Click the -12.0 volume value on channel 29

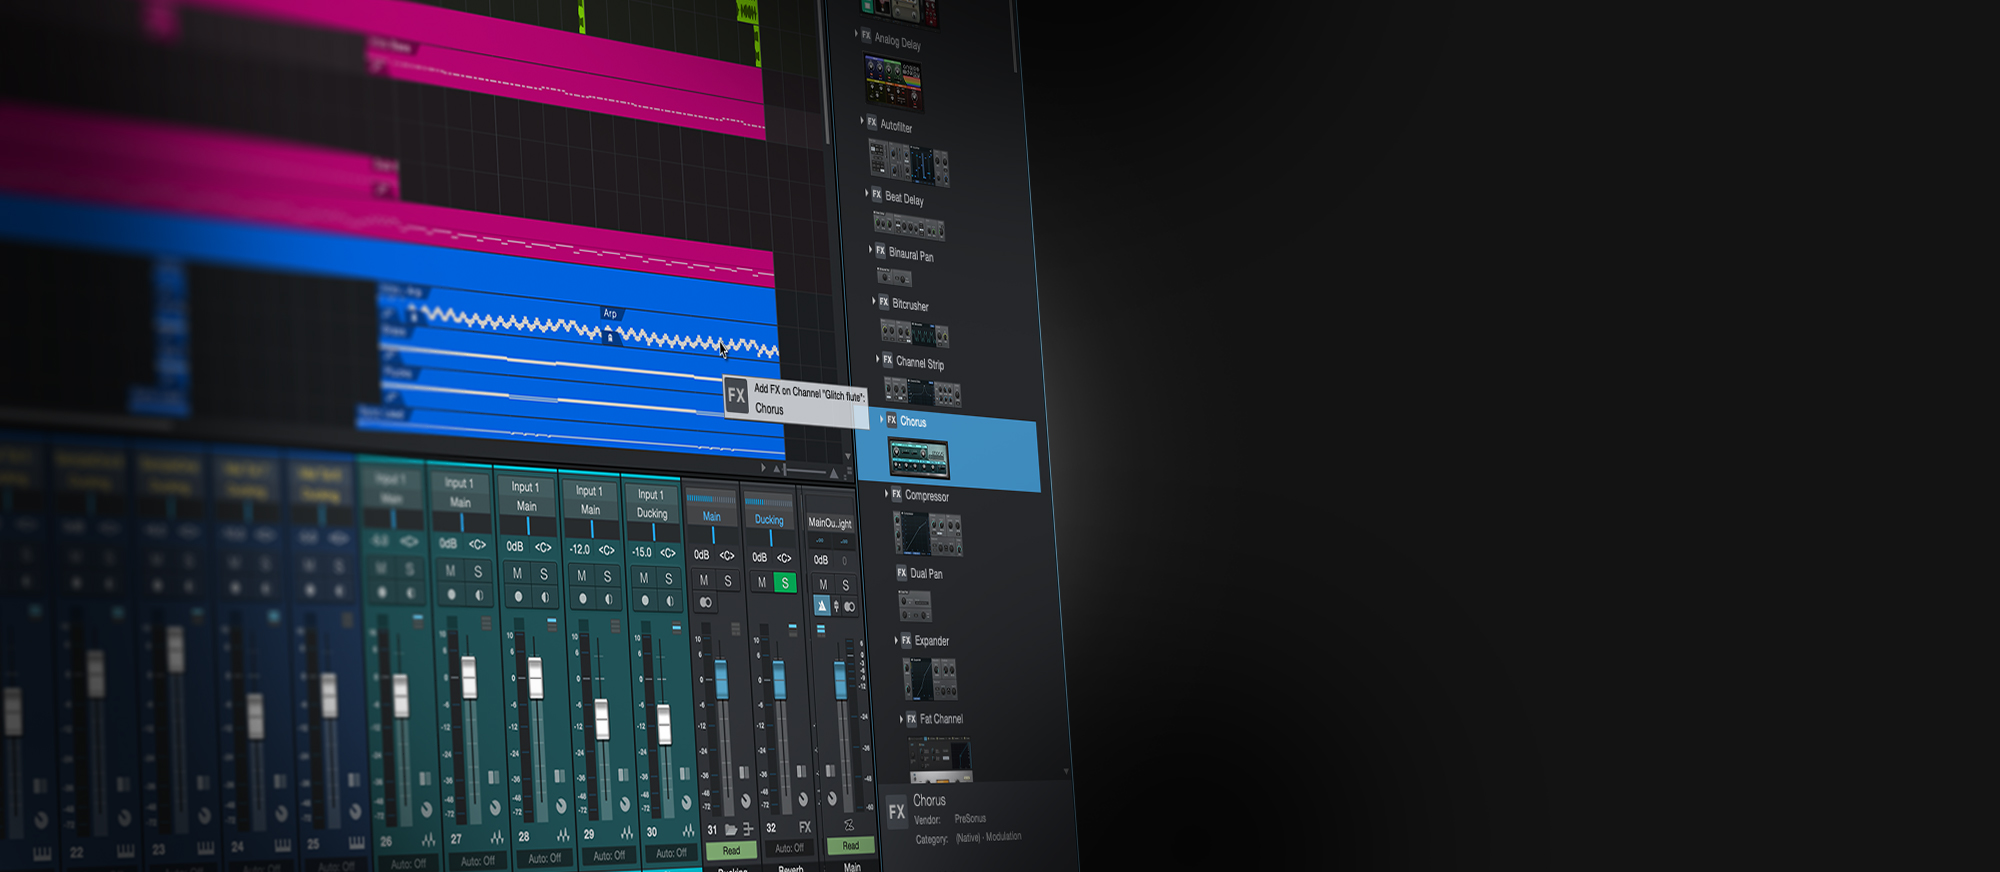click(580, 550)
